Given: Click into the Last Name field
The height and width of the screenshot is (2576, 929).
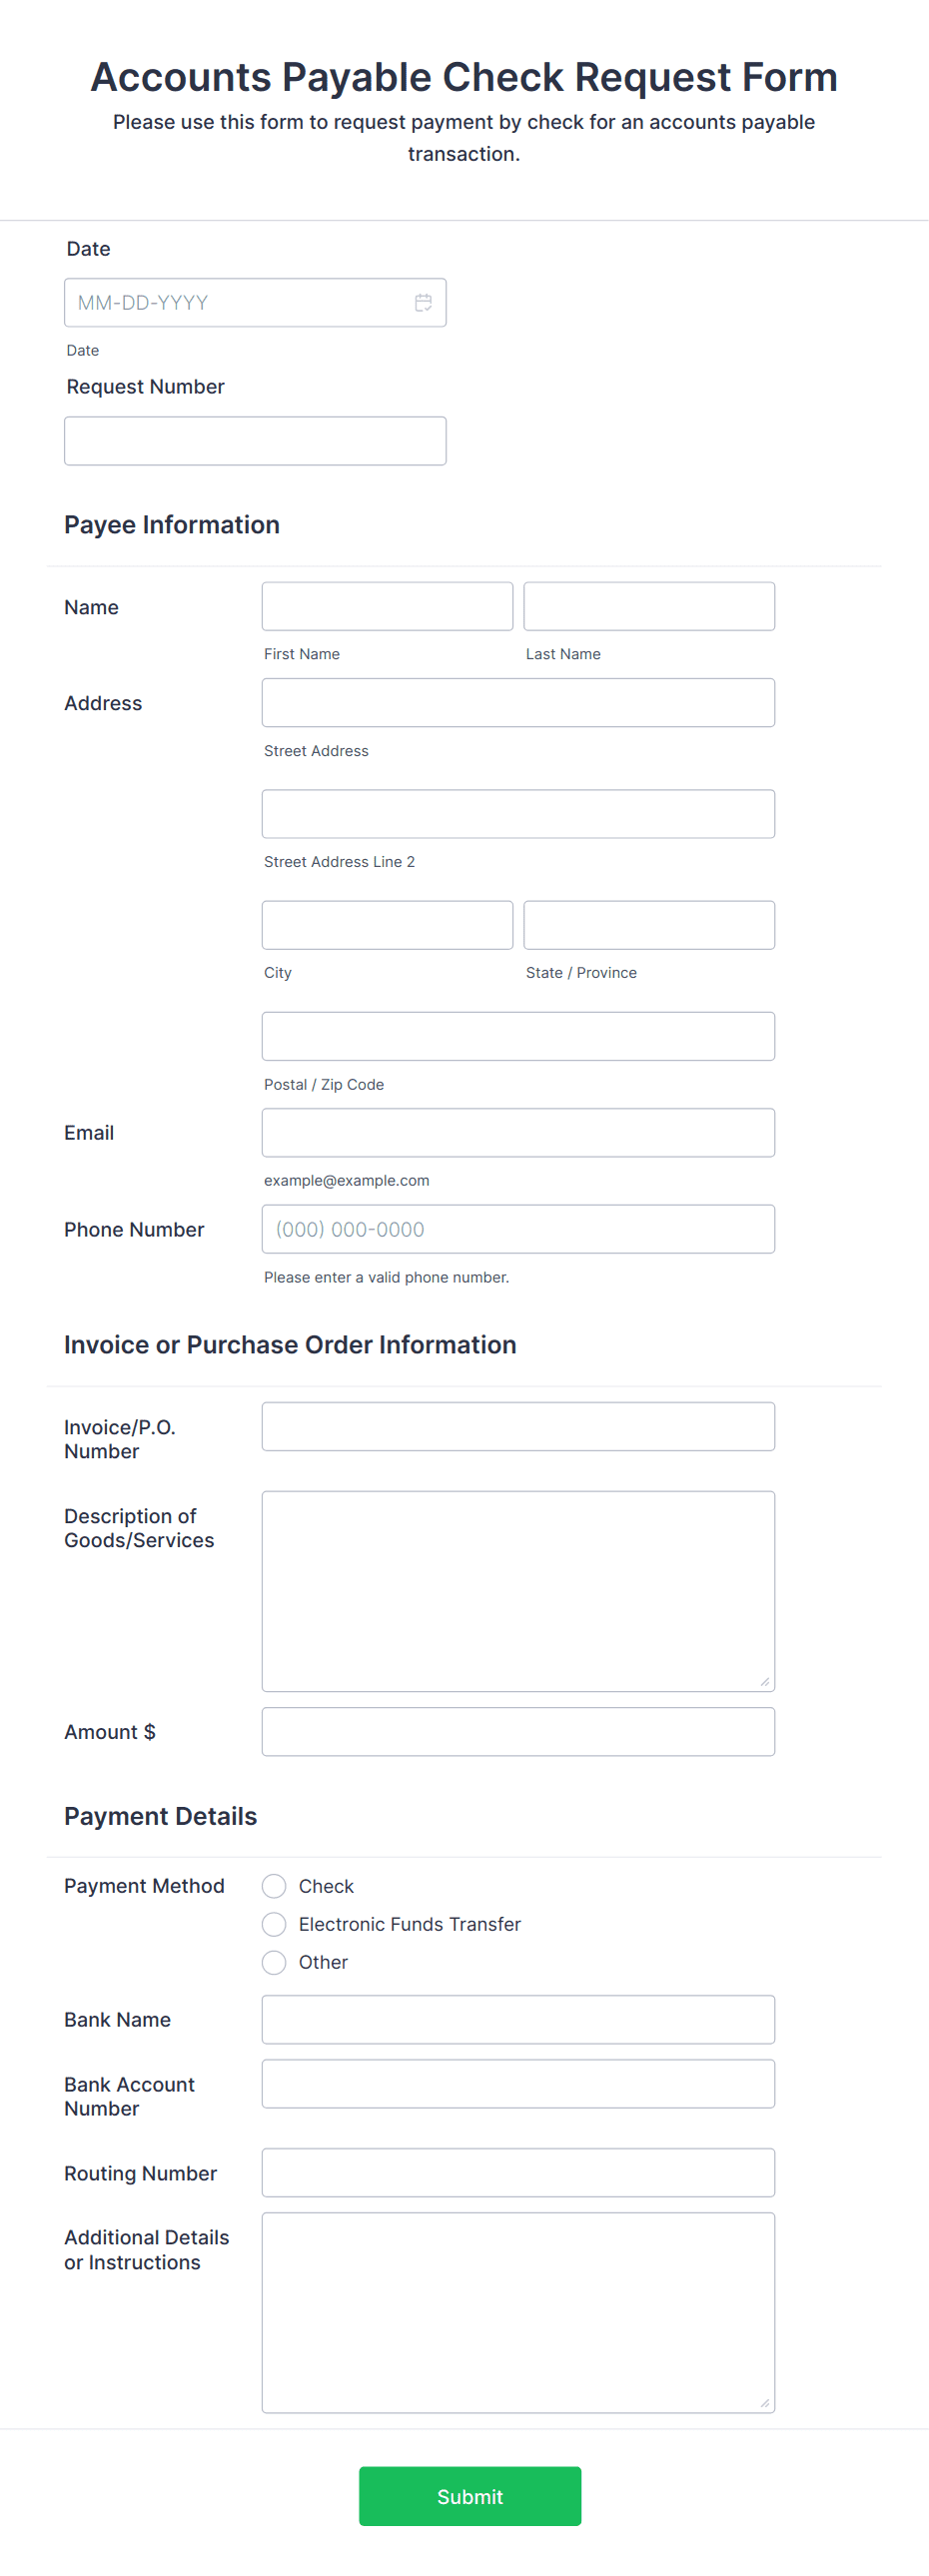Looking at the screenshot, I should point(649,606).
